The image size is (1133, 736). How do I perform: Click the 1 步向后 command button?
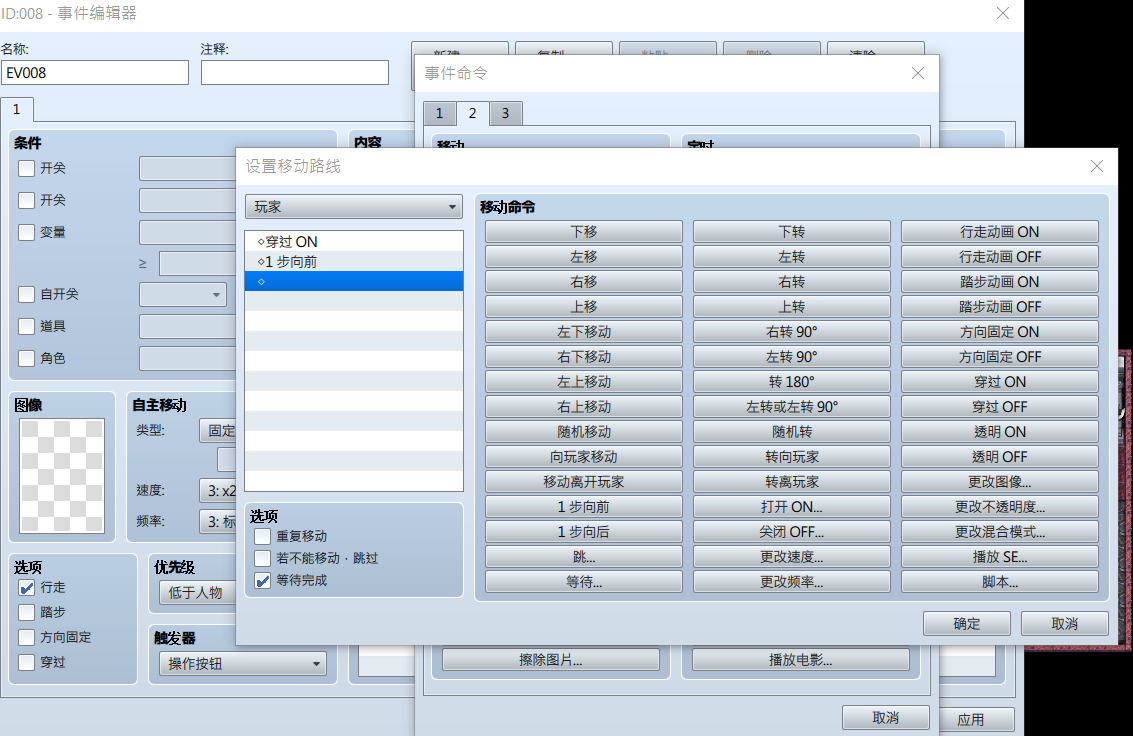583,532
